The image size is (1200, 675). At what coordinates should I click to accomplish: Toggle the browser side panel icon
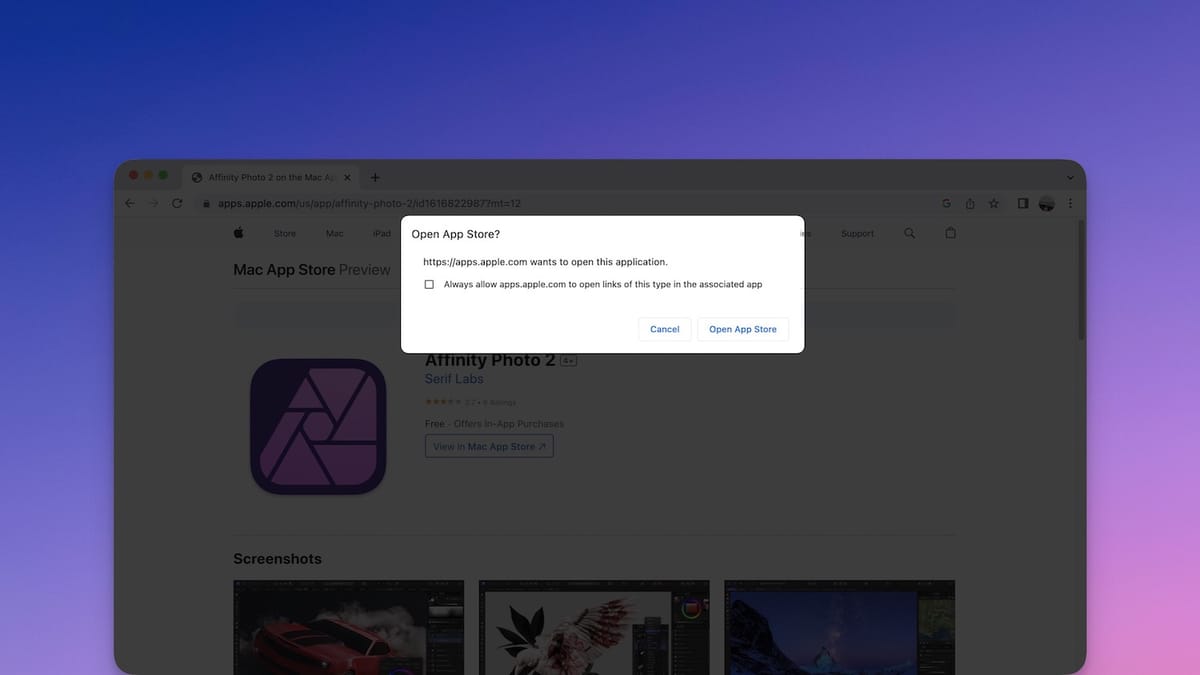coord(1023,203)
